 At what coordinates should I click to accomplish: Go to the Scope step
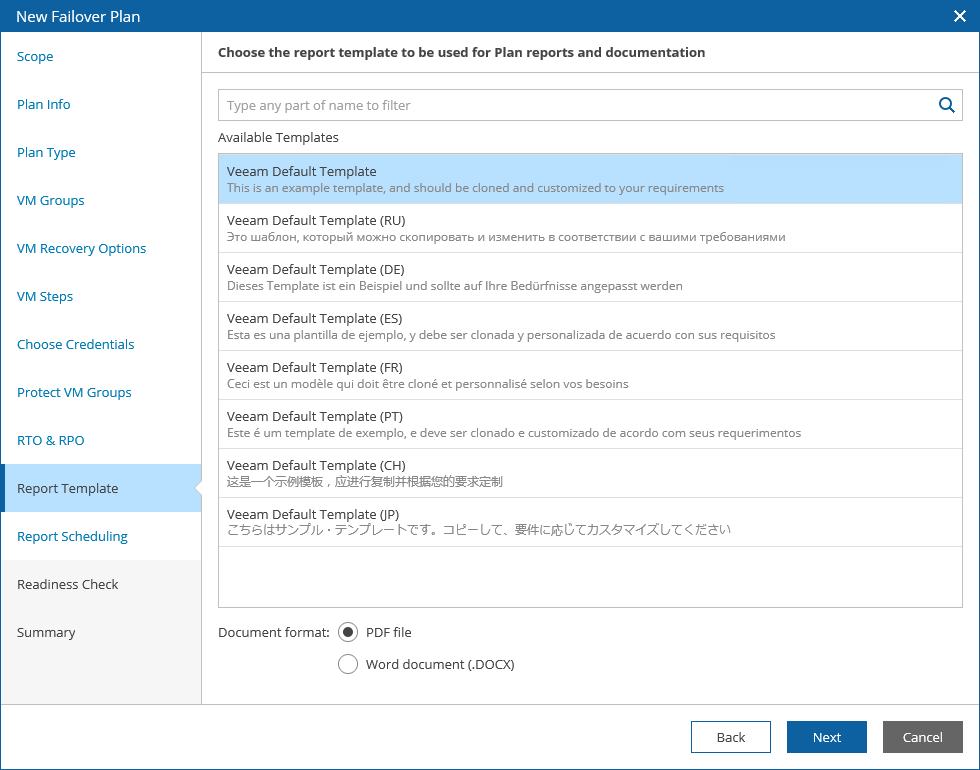(x=35, y=57)
